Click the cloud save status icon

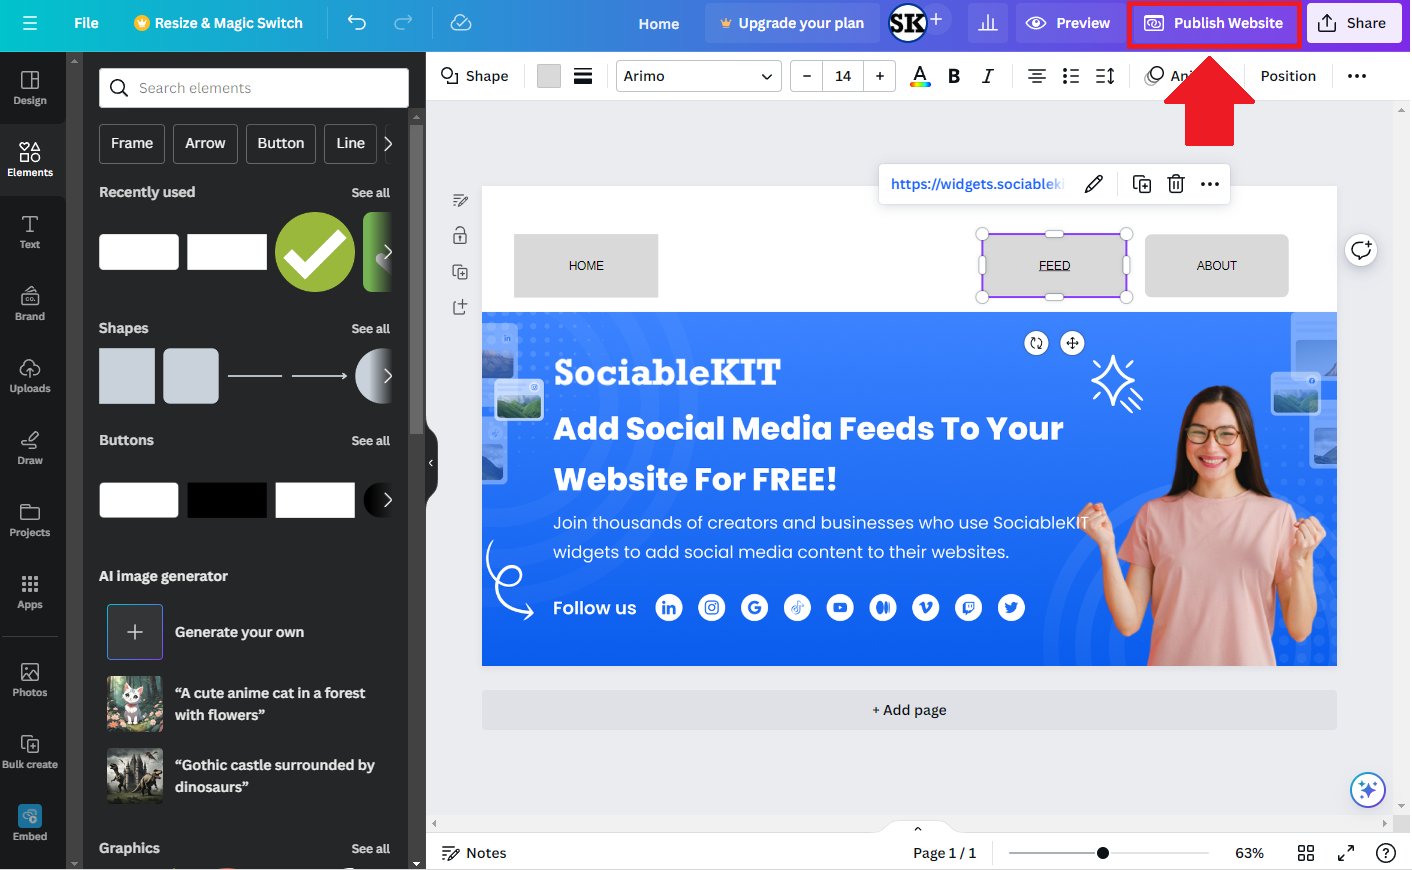tap(460, 23)
